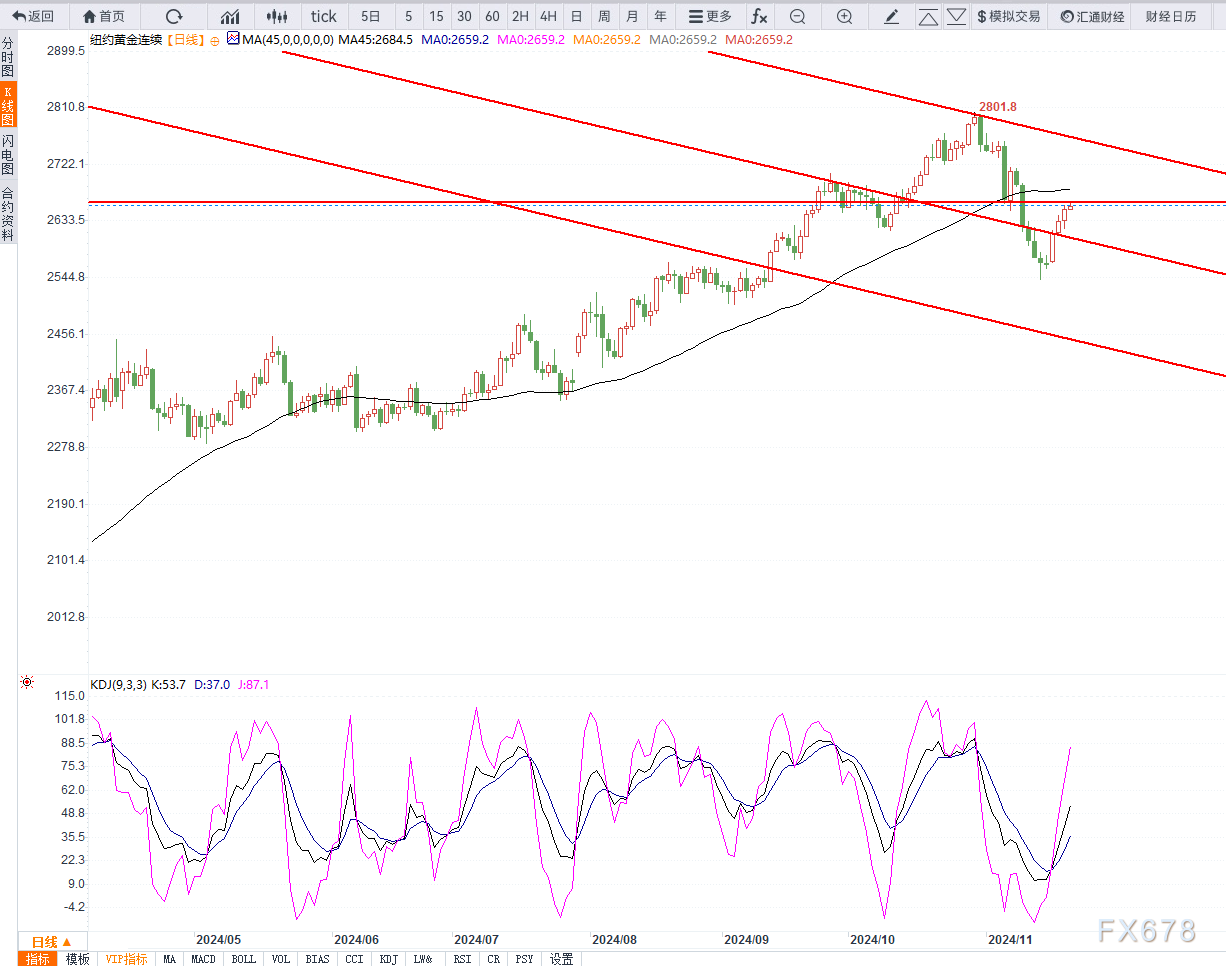Select the candlestick chart type icon
This screenshot has height=966, width=1226.
pos(277,16)
